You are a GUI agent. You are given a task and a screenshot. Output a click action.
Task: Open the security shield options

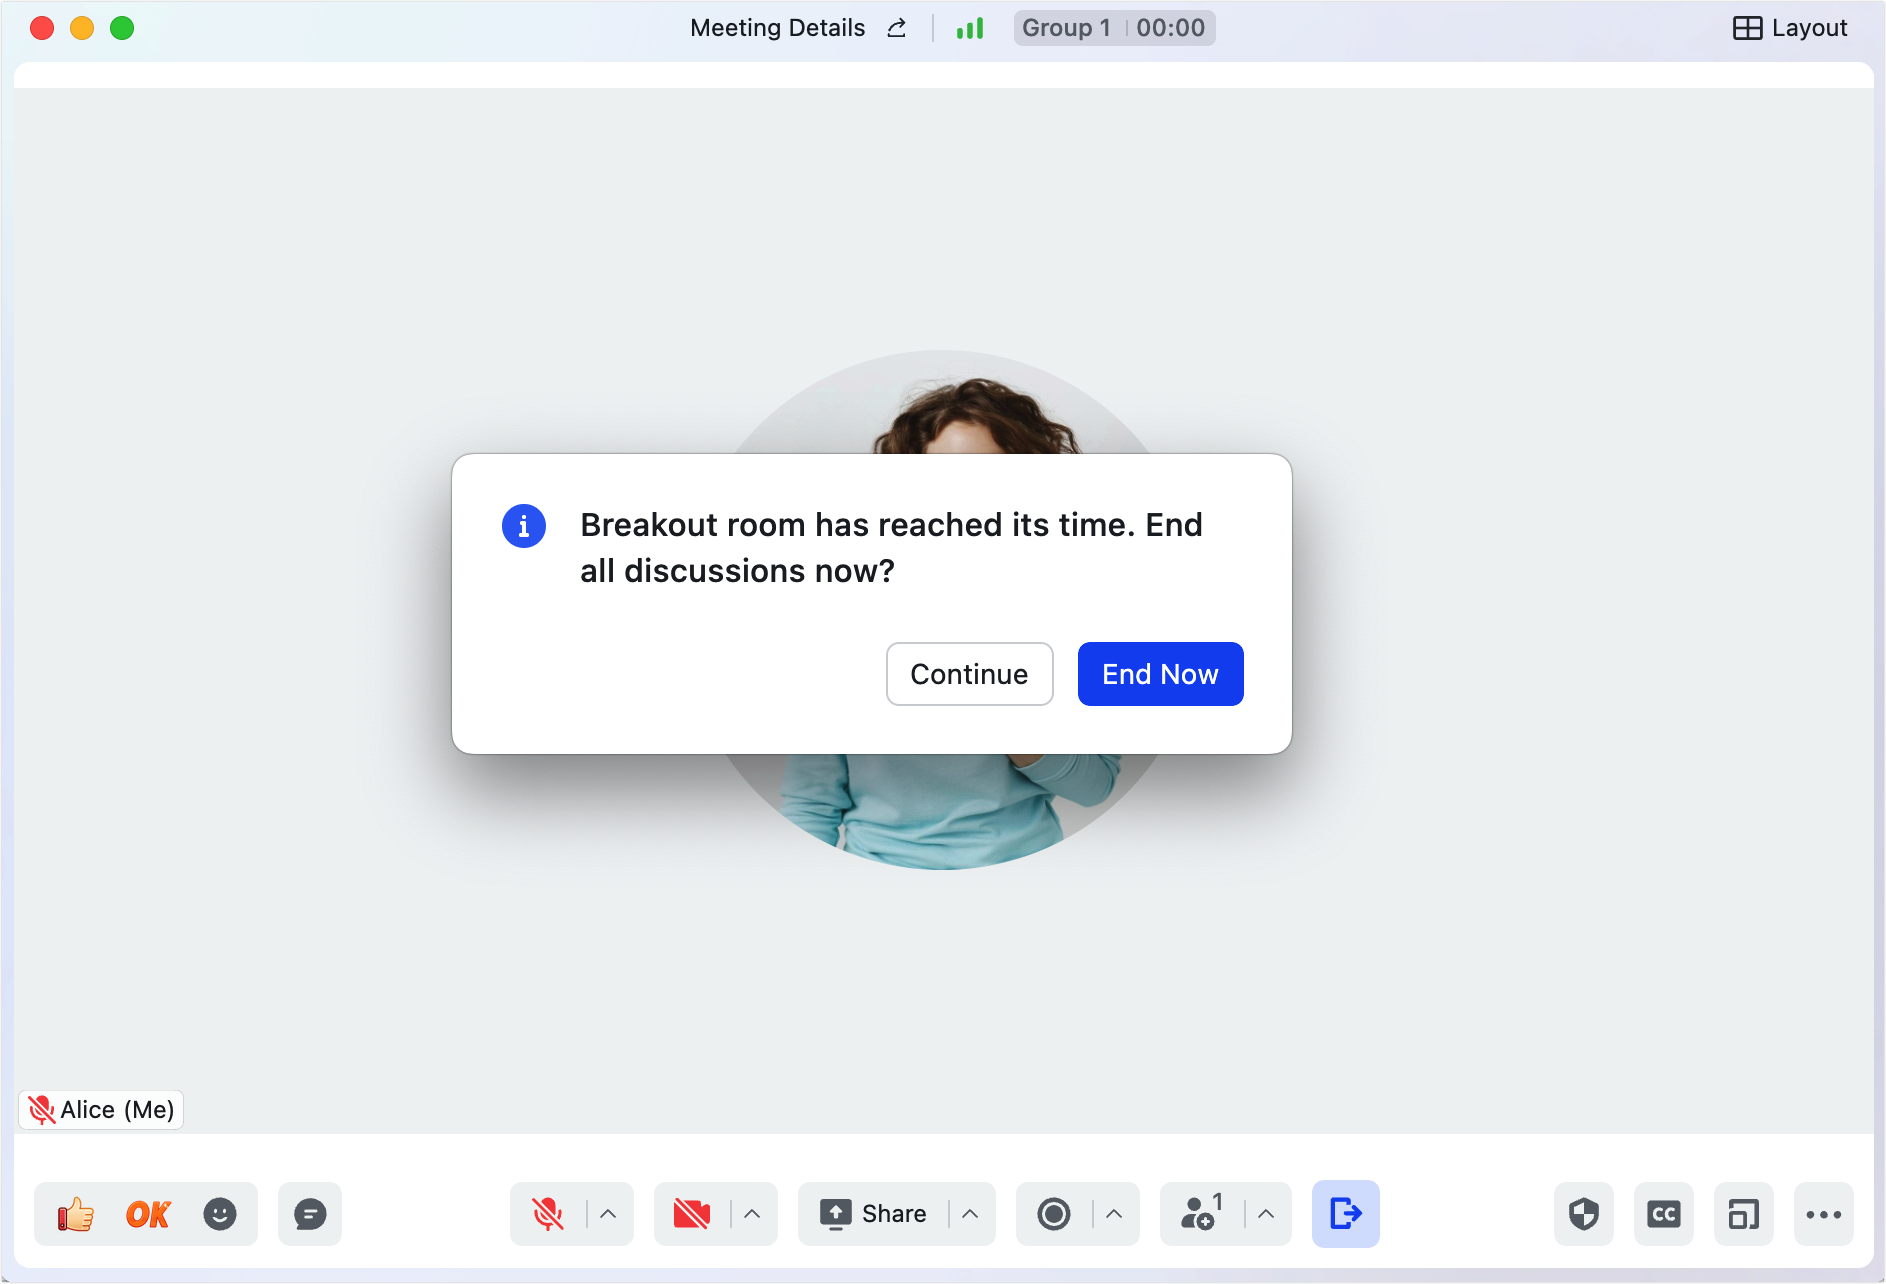[1584, 1215]
